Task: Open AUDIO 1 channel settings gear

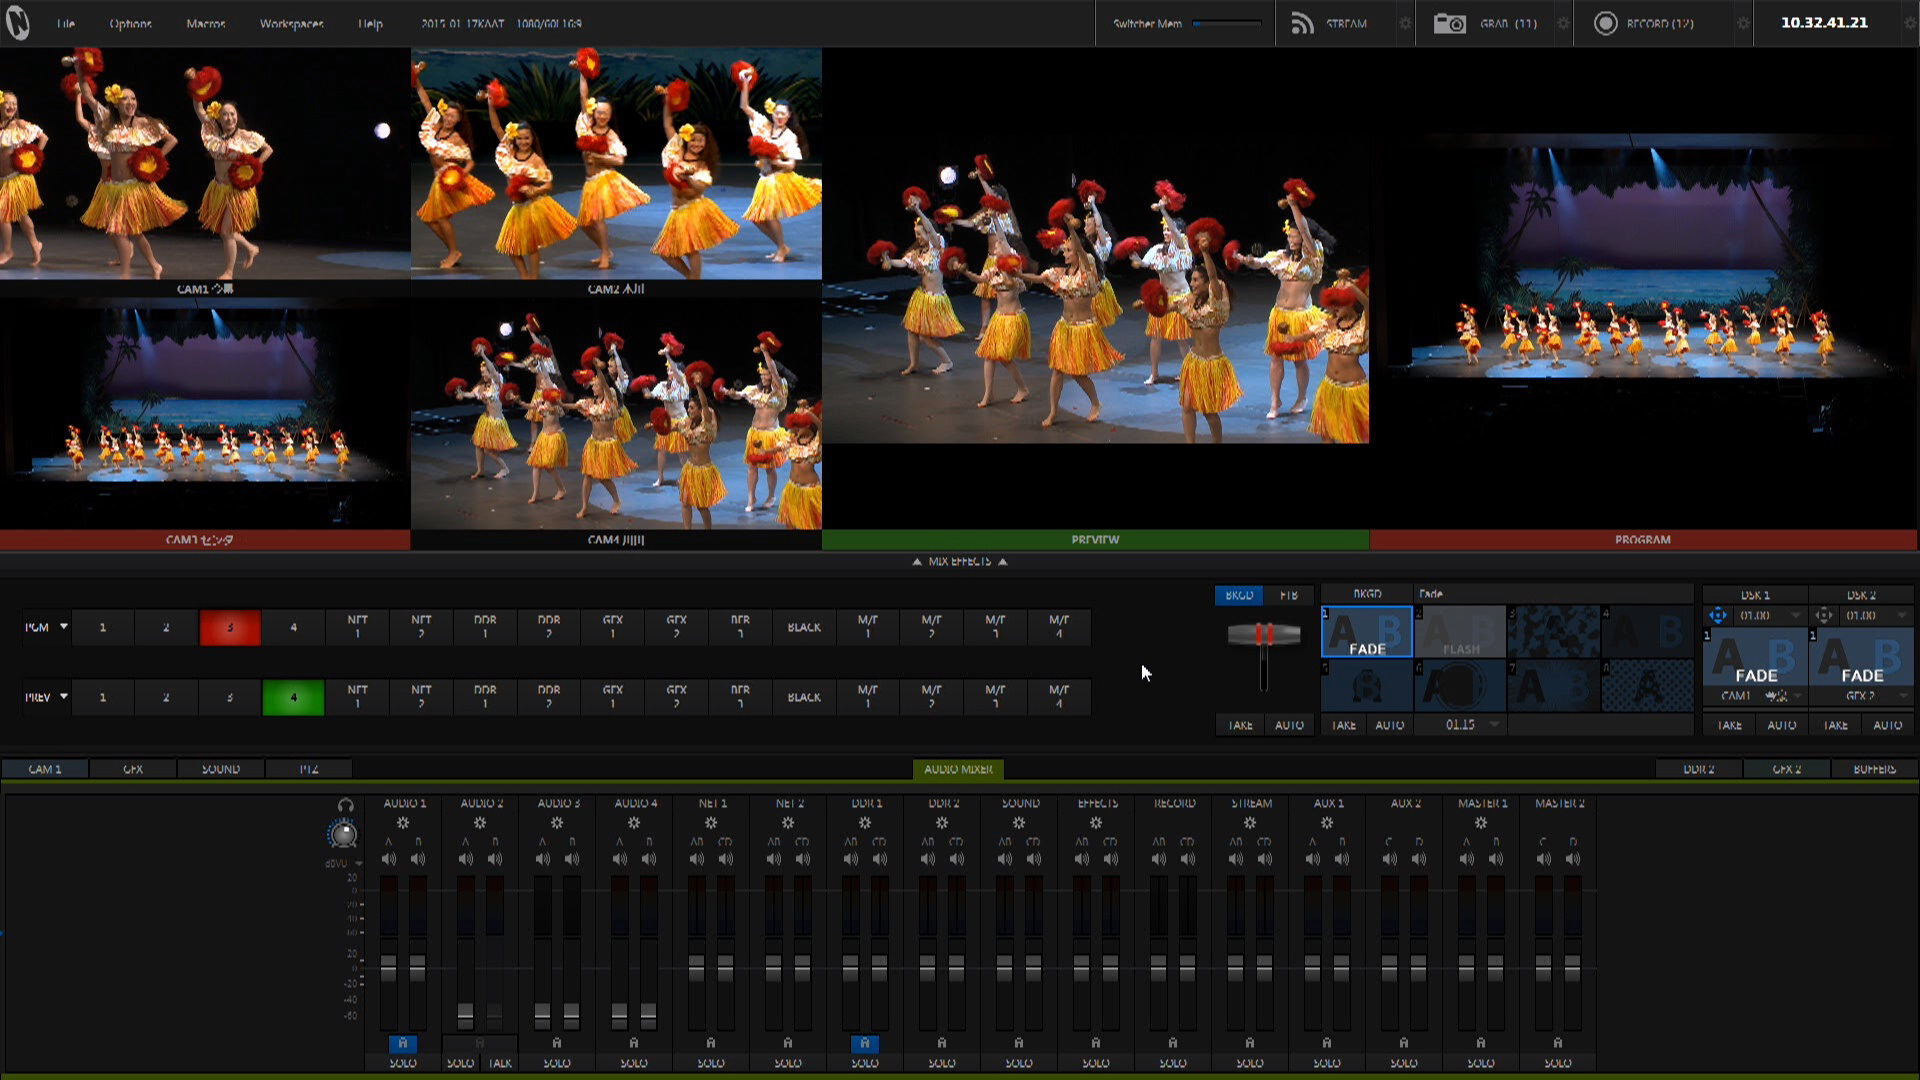Action: click(x=402, y=823)
